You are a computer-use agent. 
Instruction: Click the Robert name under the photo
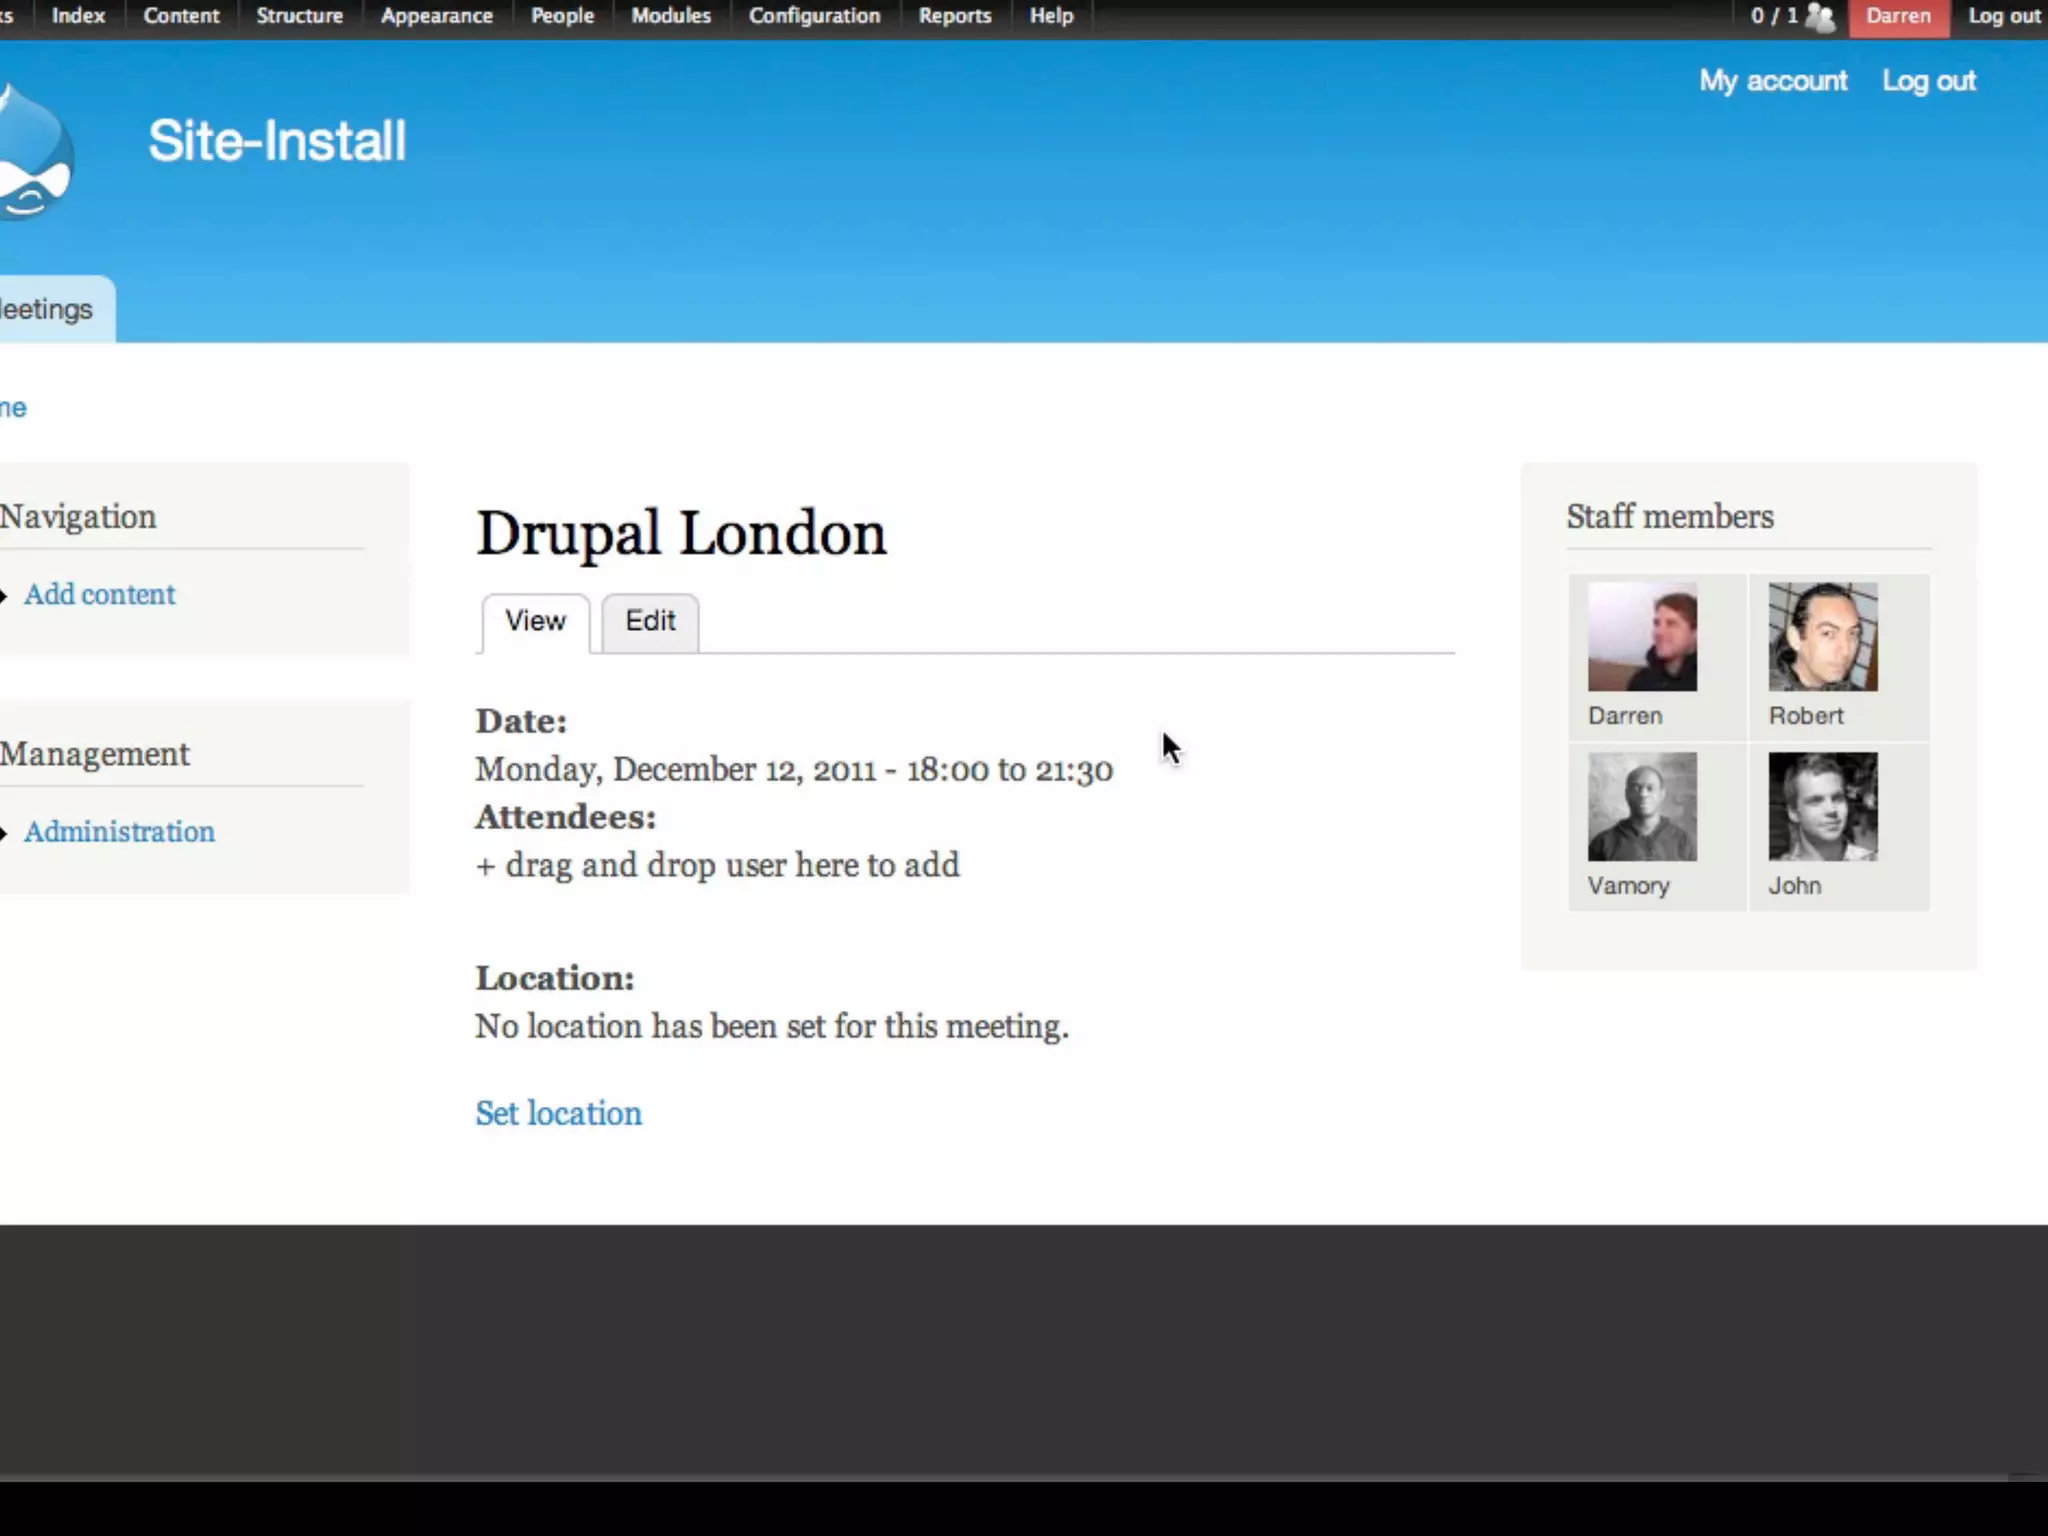(1806, 716)
